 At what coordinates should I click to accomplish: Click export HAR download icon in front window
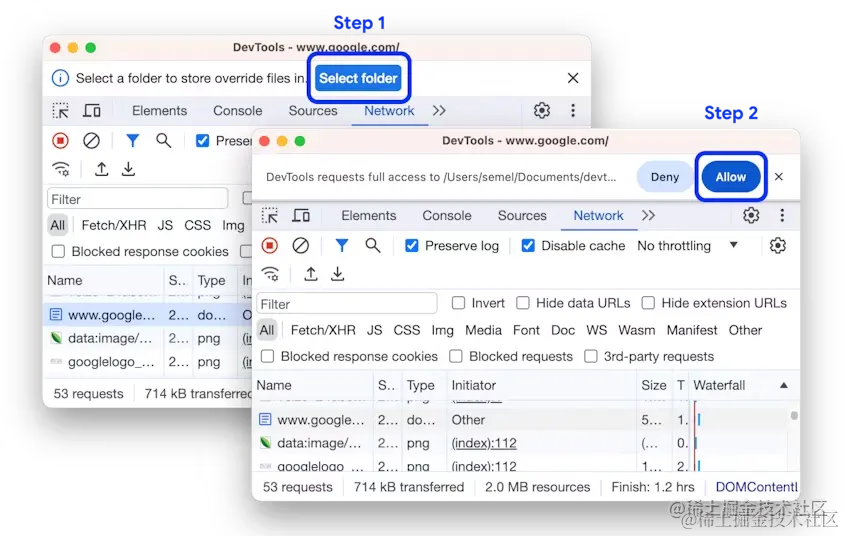point(337,274)
